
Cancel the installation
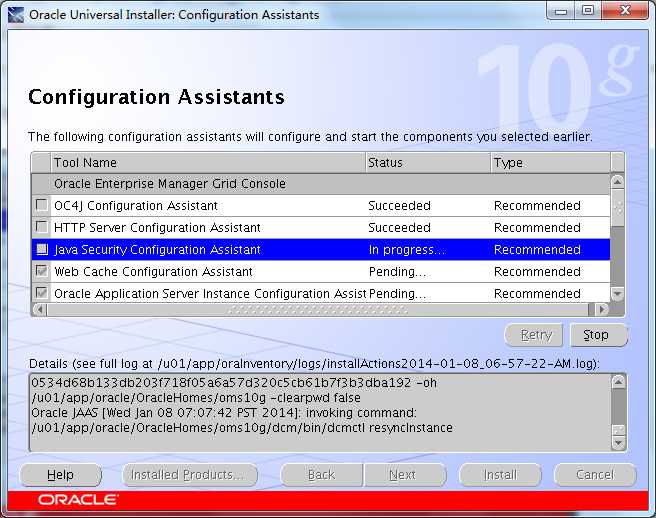click(595, 475)
